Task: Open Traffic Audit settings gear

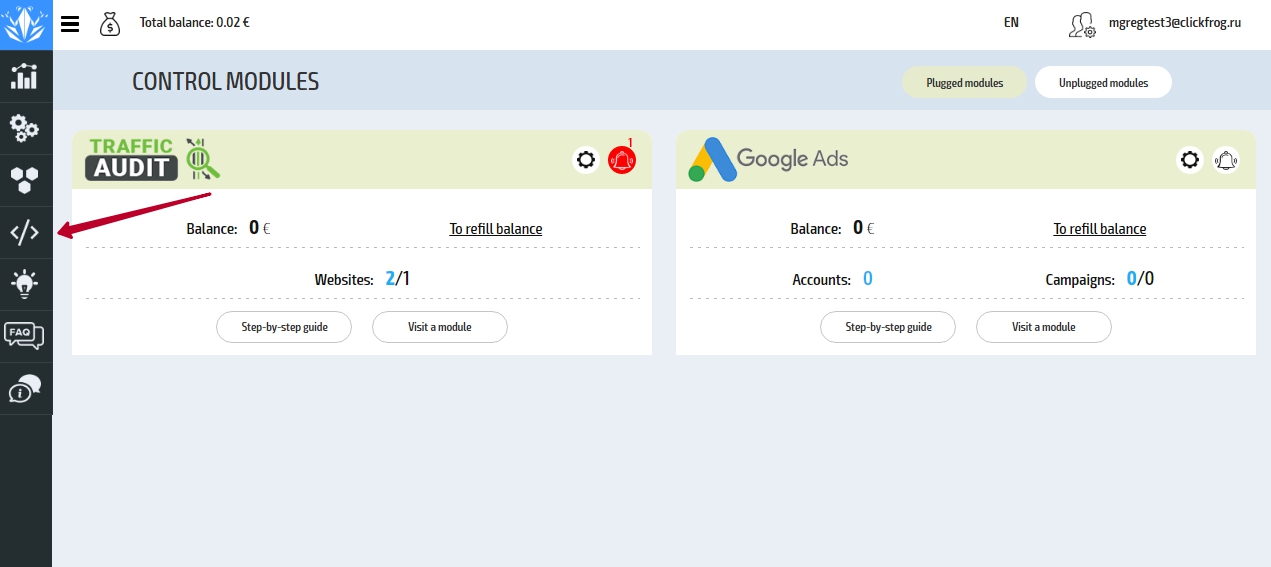Action: click(586, 159)
